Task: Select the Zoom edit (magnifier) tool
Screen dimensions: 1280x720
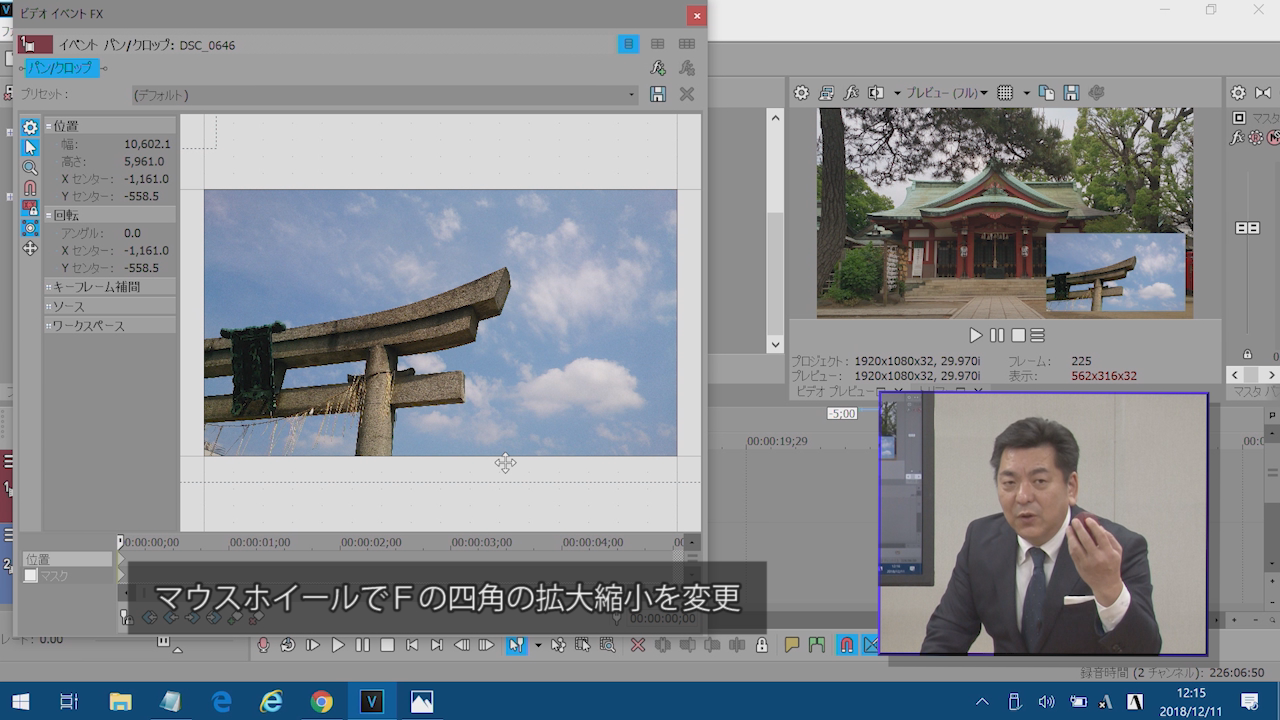Action: click(x=30, y=168)
